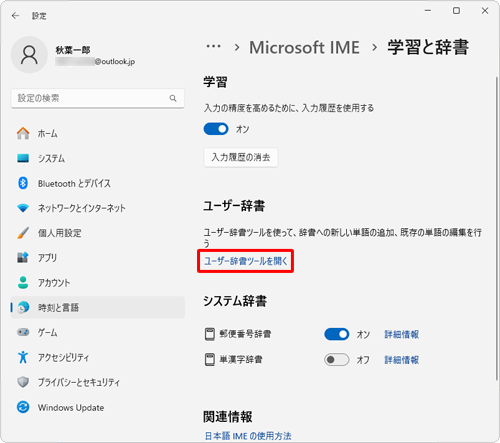Select 時刻と言語 in the sidebar

(97, 307)
